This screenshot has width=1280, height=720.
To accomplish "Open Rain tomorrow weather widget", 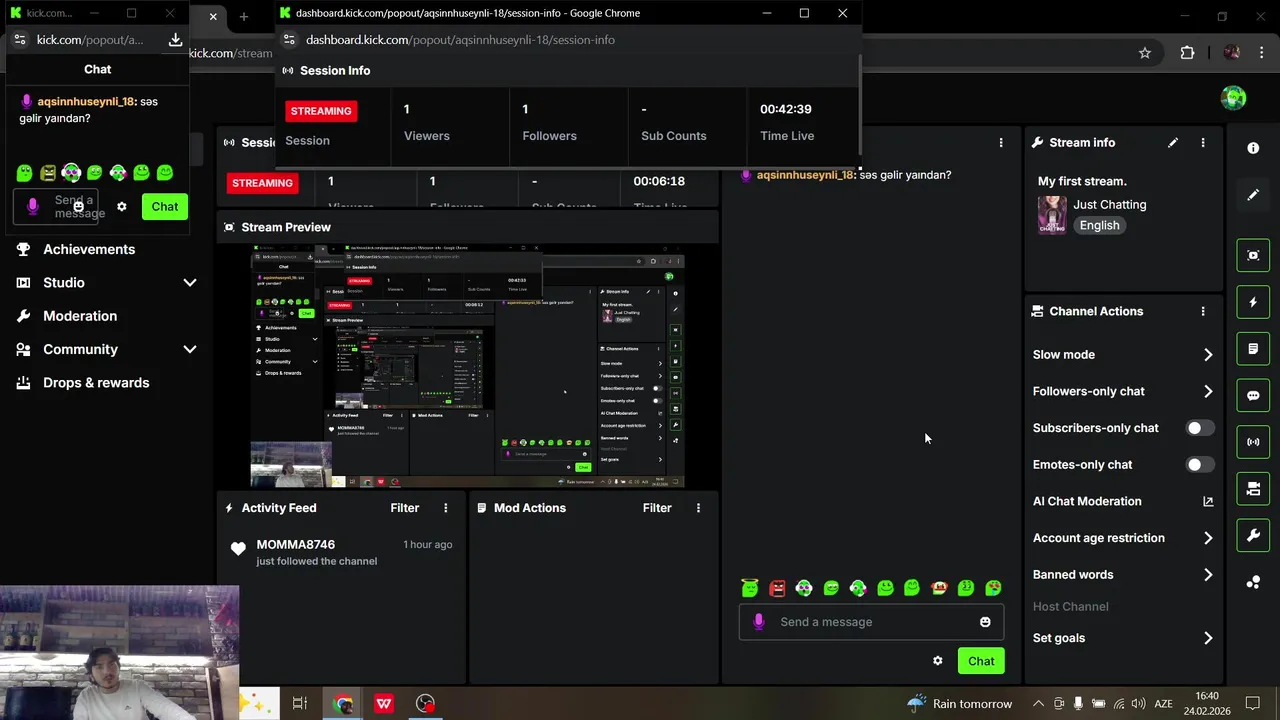I will 959,704.
